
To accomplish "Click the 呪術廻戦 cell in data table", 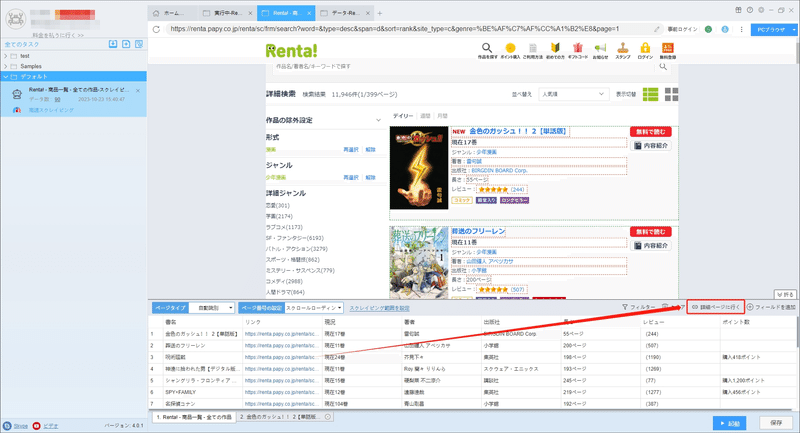I will point(202,358).
